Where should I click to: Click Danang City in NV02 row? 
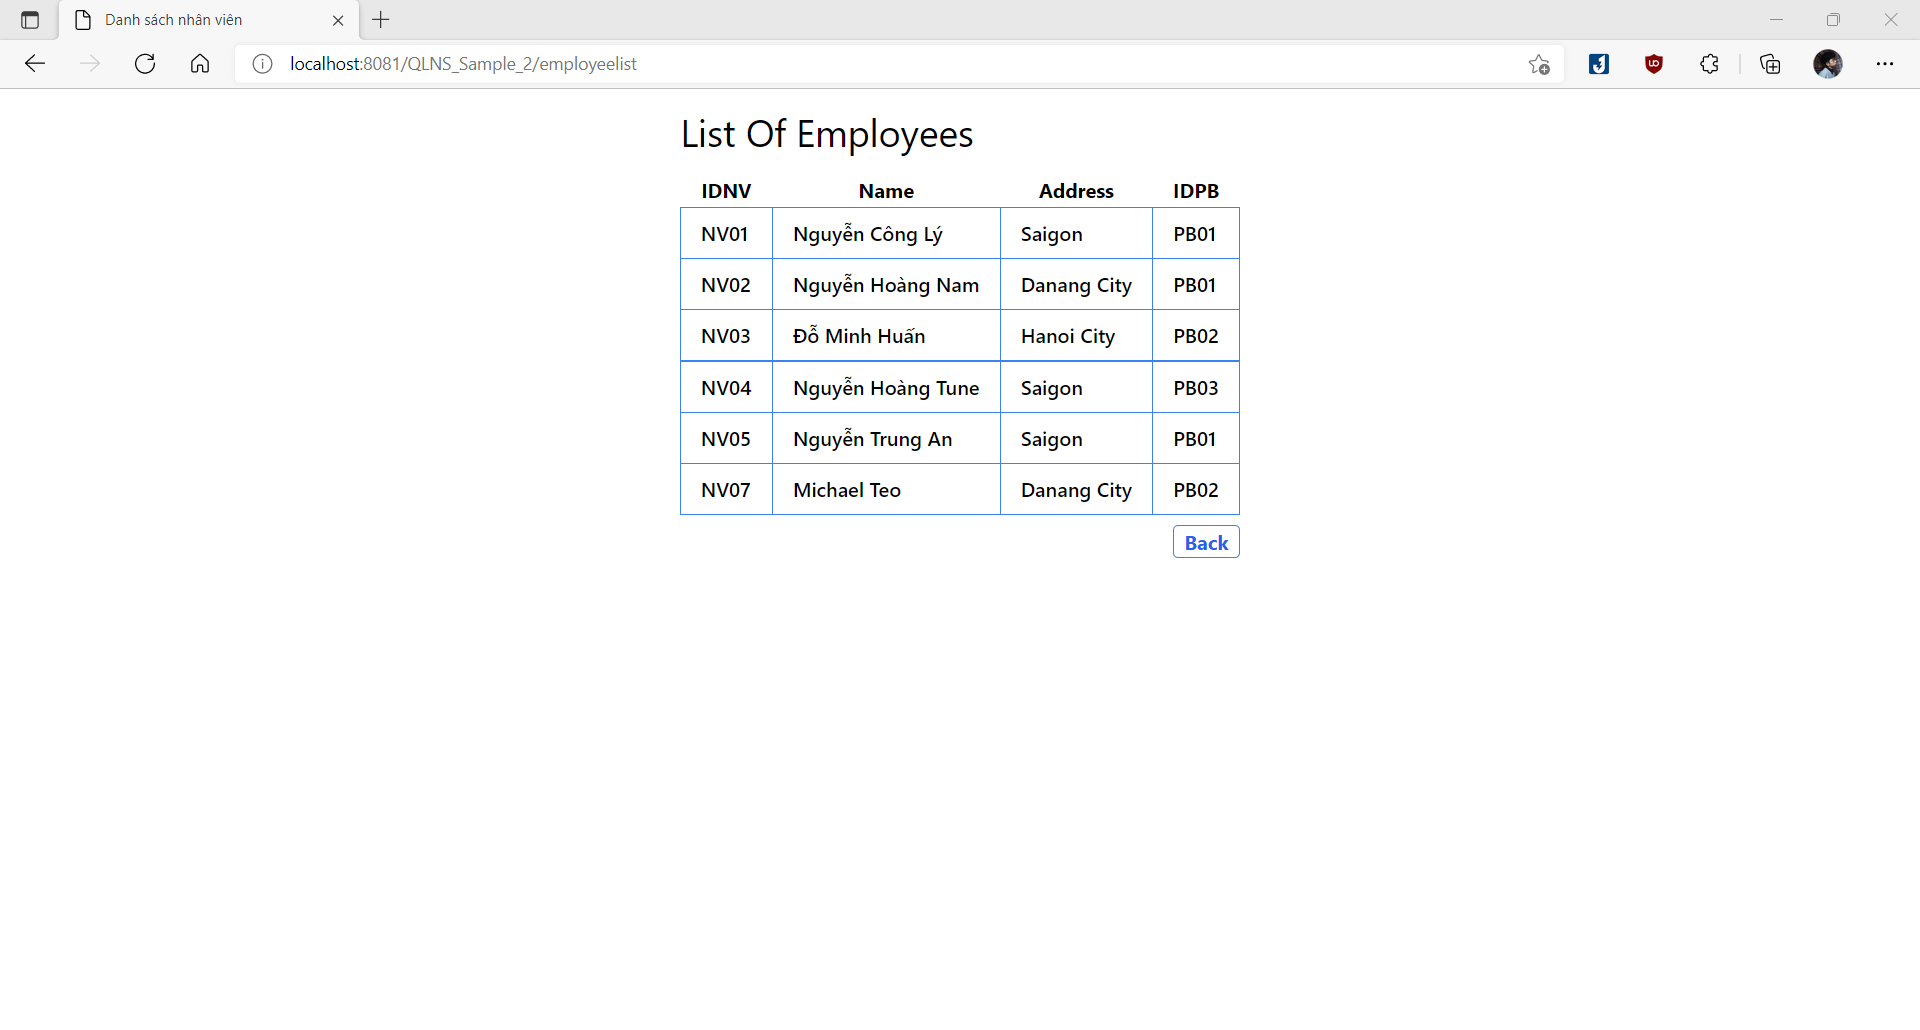[1076, 285]
